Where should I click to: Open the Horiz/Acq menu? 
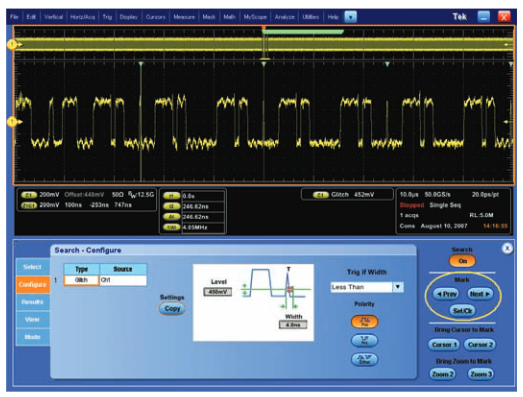pyautogui.click(x=82, y=17)
